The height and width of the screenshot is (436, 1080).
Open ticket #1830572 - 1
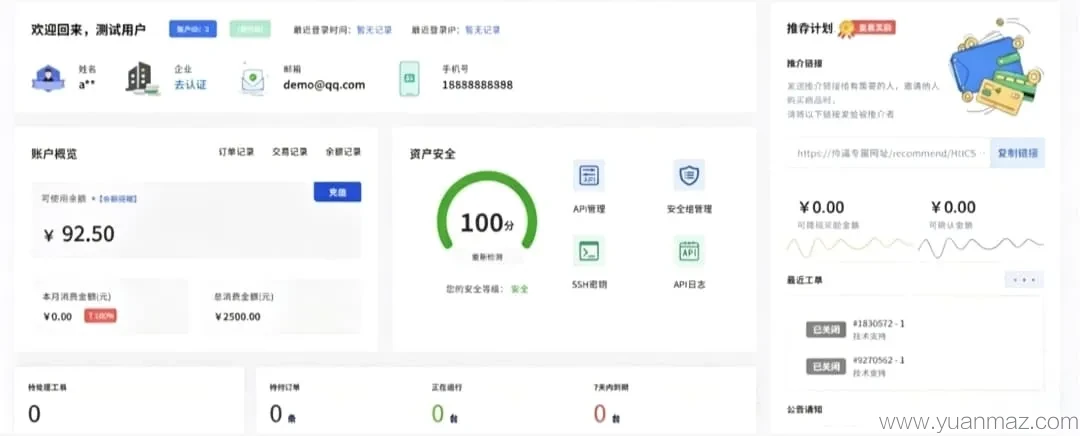pyautogui.click(x=878, y=323)
